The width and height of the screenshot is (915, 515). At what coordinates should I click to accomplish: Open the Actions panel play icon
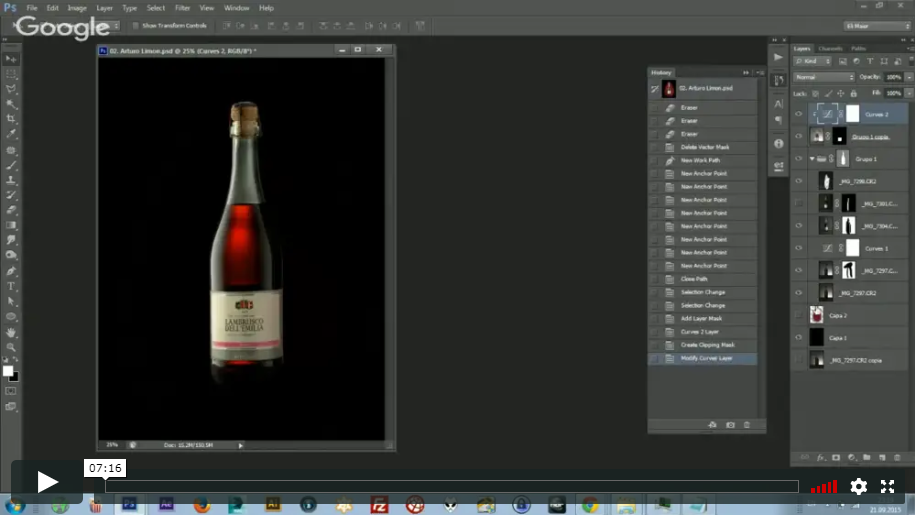click(x=778, y=57)
